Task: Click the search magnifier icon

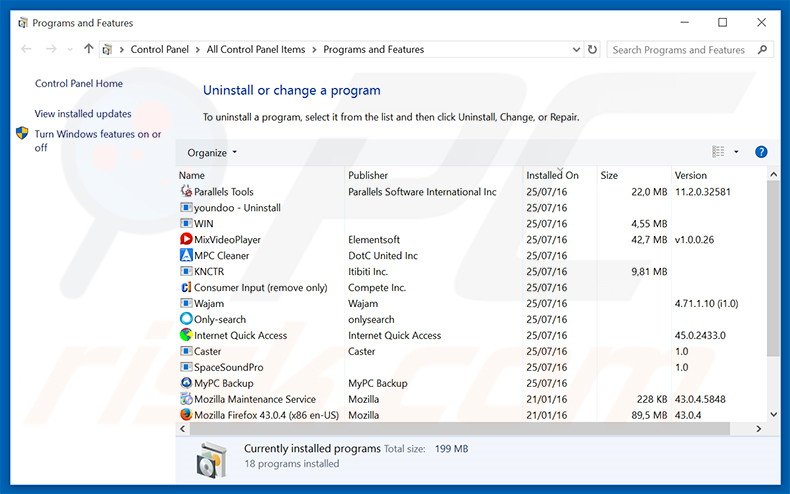Action: 762,49
